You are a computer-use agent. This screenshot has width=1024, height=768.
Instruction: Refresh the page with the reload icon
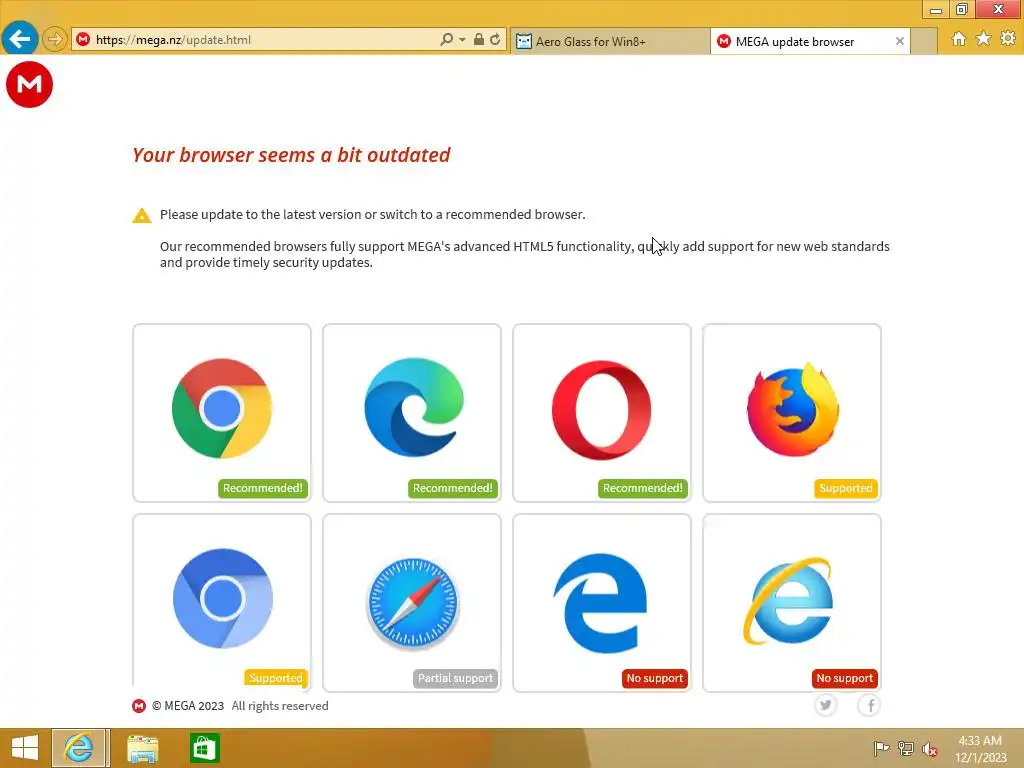[x=496, y=39]
